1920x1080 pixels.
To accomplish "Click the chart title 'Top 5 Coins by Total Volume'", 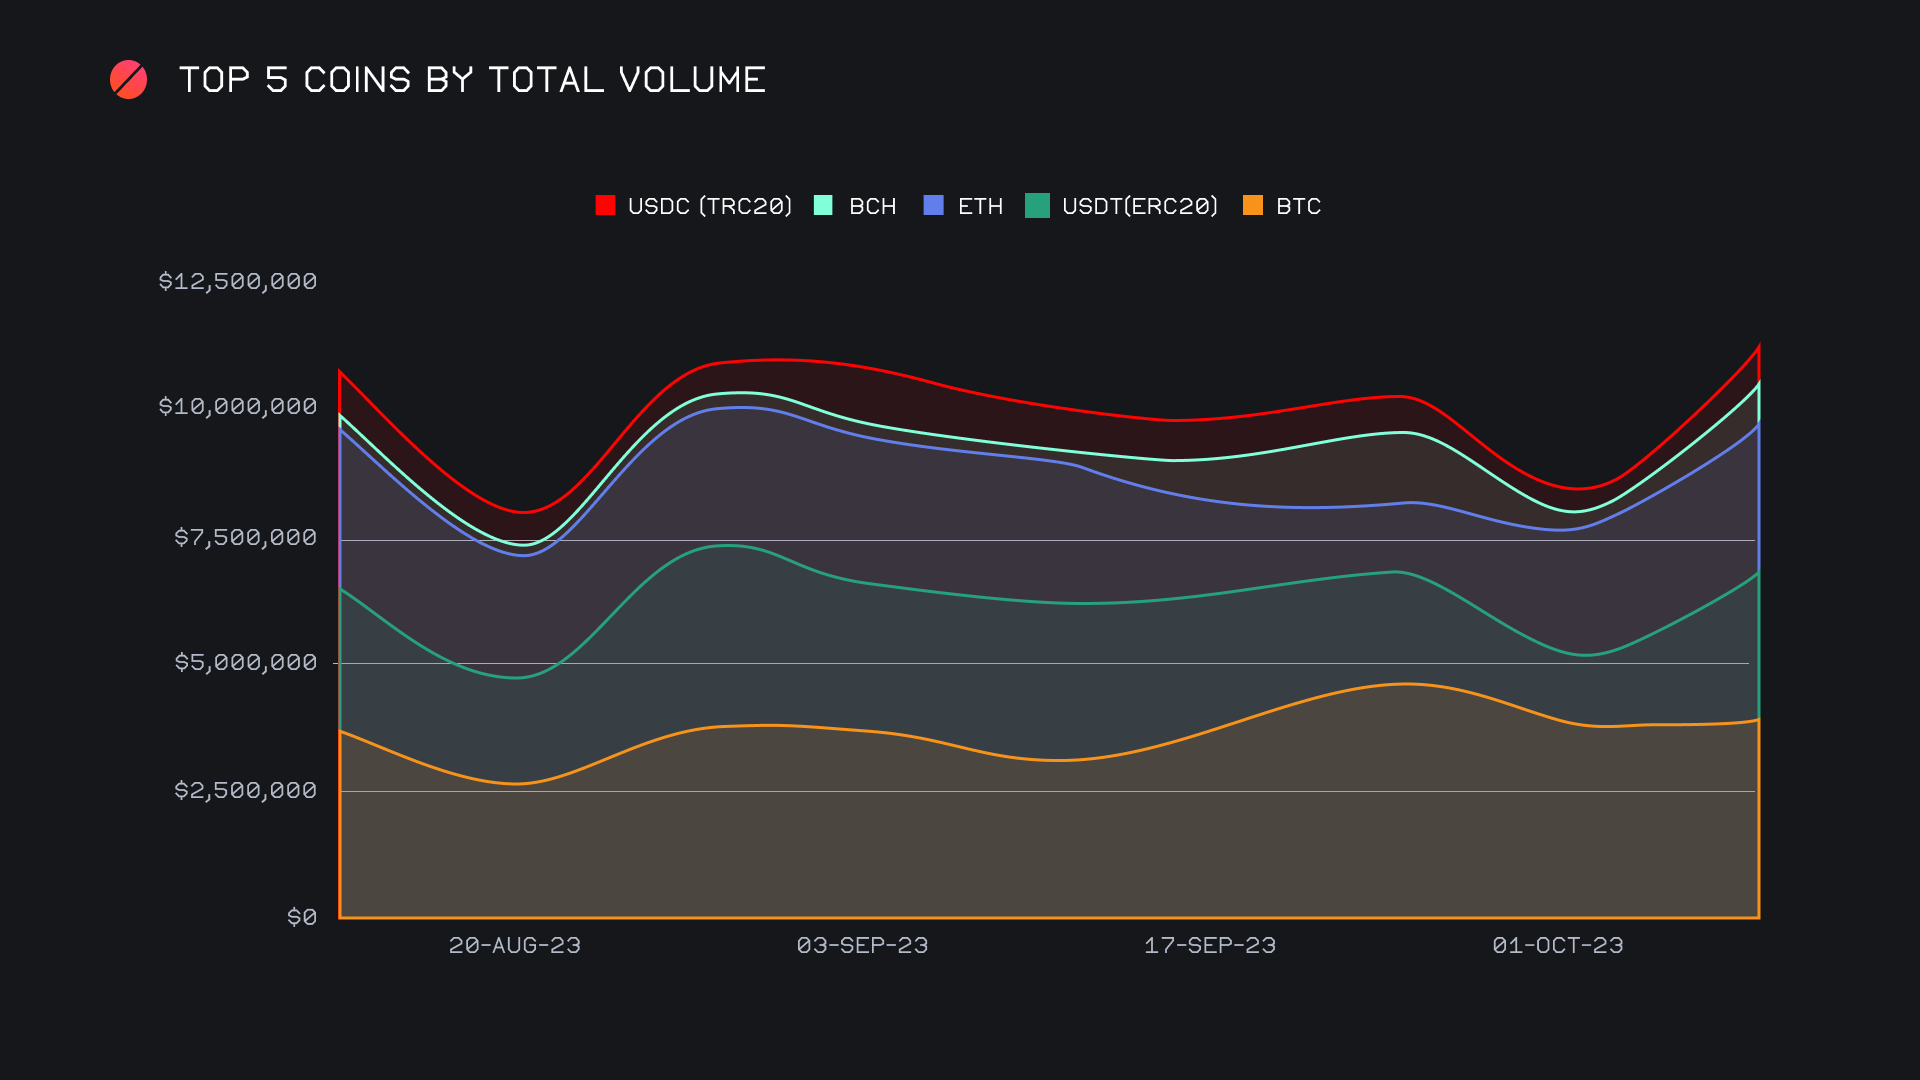I will click(472, 80).
